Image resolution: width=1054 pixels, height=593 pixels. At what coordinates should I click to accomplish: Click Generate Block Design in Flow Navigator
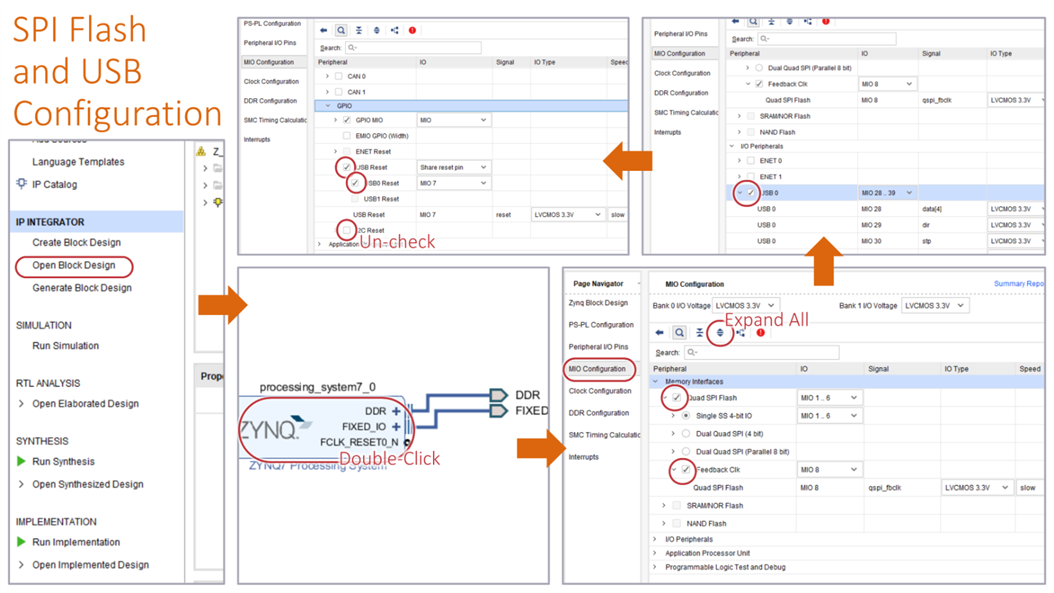click(x=82, y=288)
